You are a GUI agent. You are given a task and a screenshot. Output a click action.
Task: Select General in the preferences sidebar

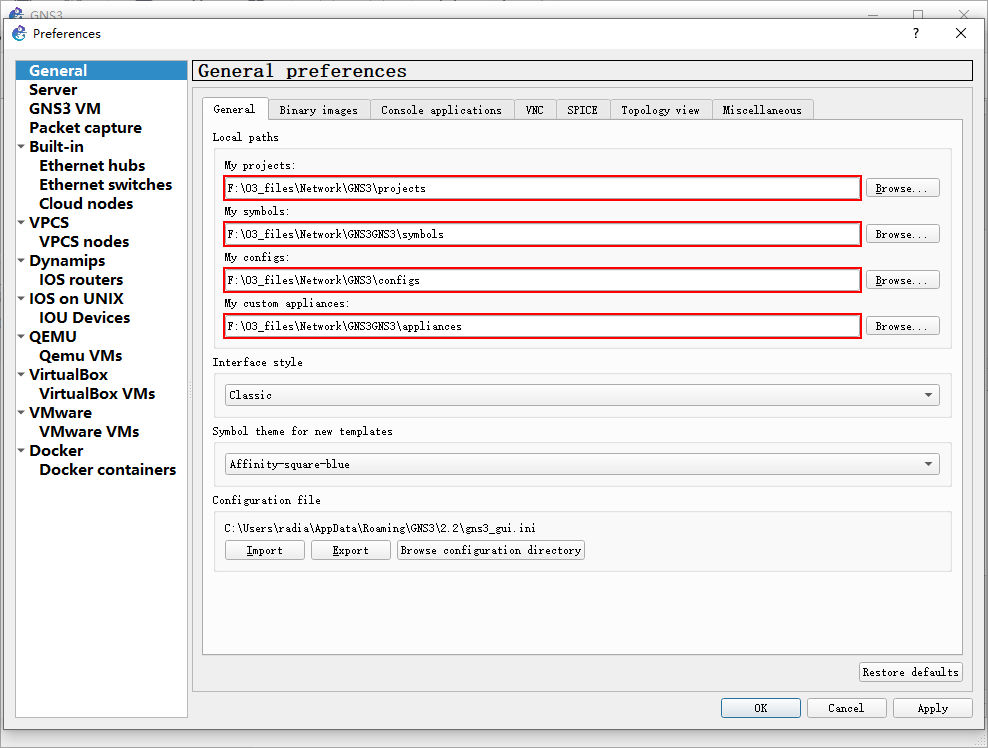101,71
